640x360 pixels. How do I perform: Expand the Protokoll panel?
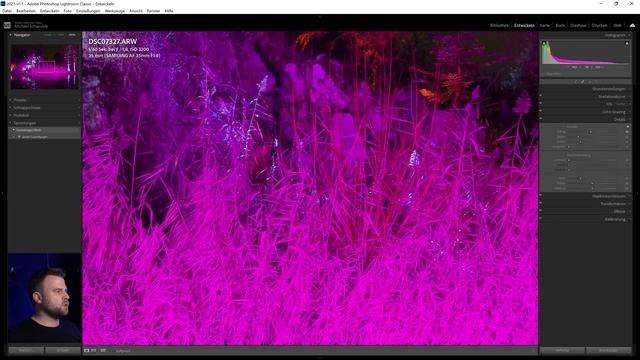coord(11,116)
